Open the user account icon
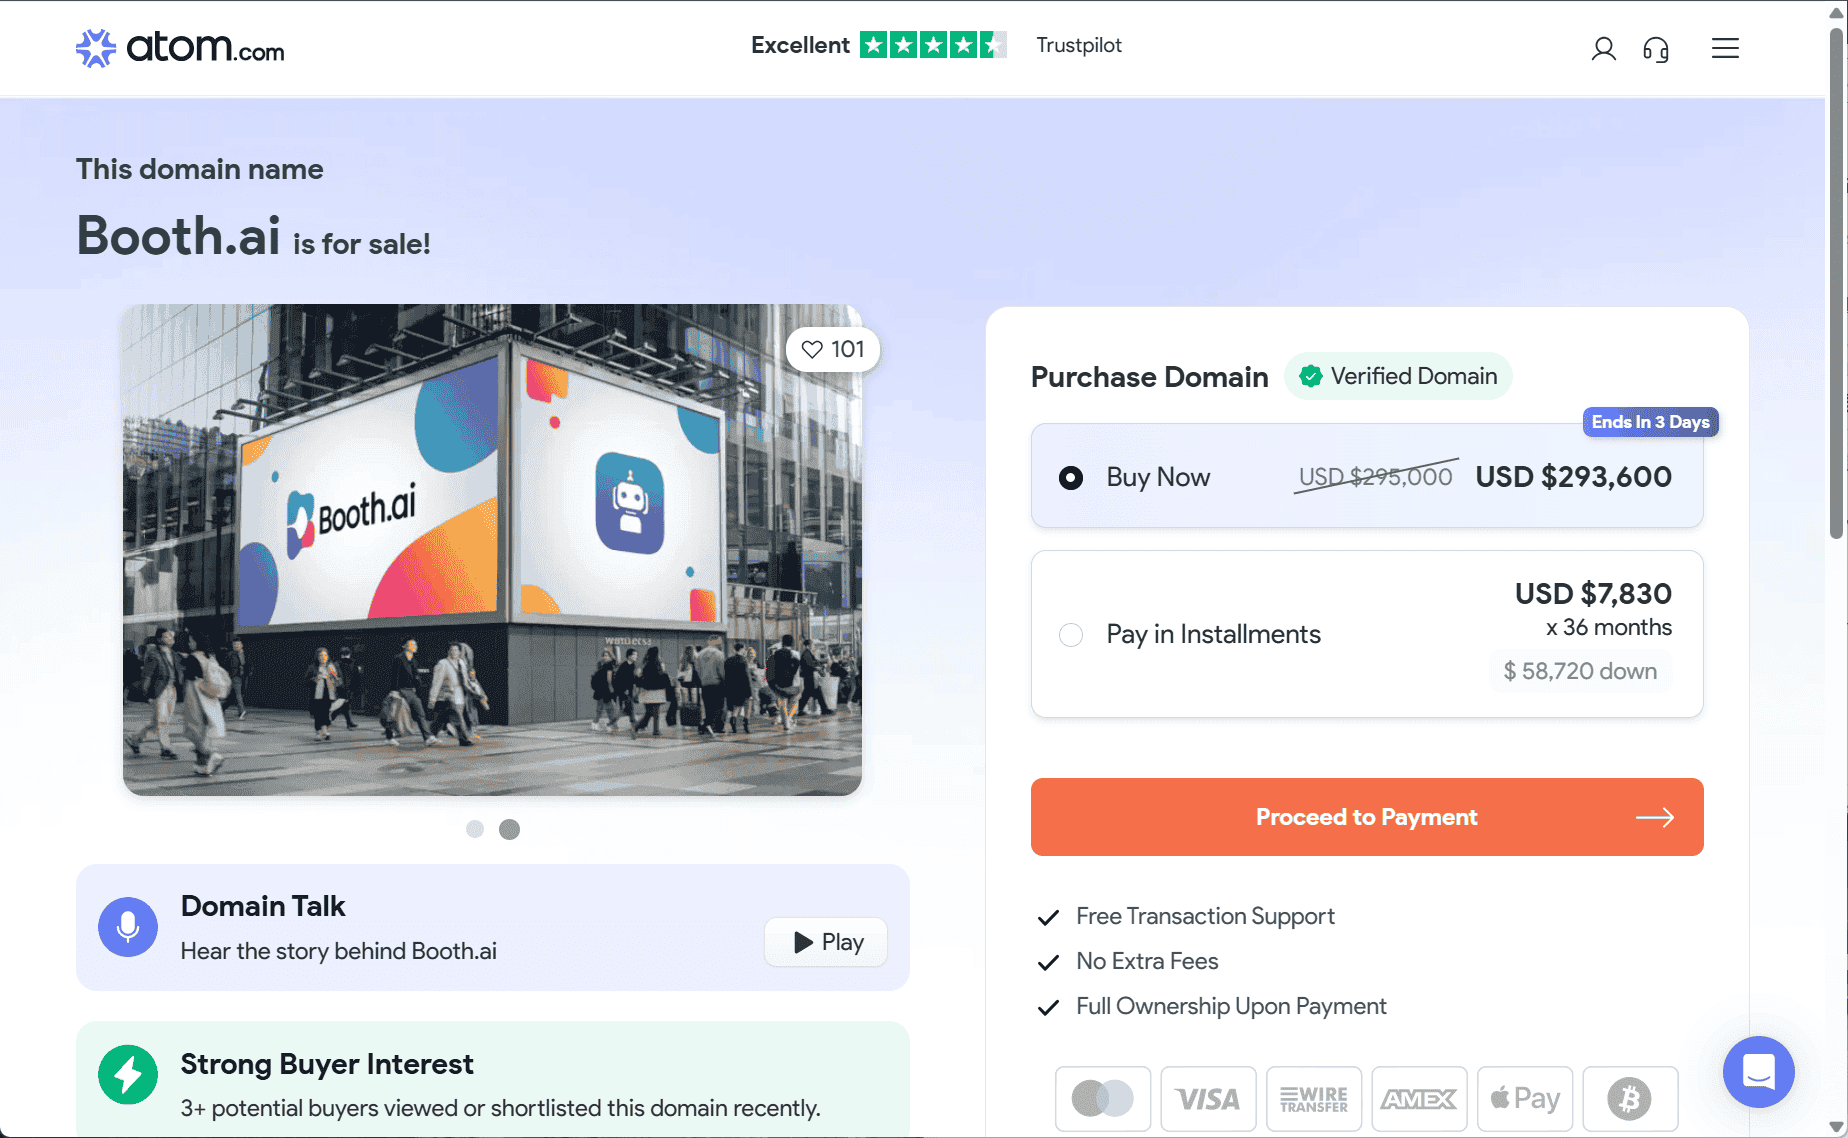The width and height of the screenshot is (1848, 1138). click(1603, 49)
